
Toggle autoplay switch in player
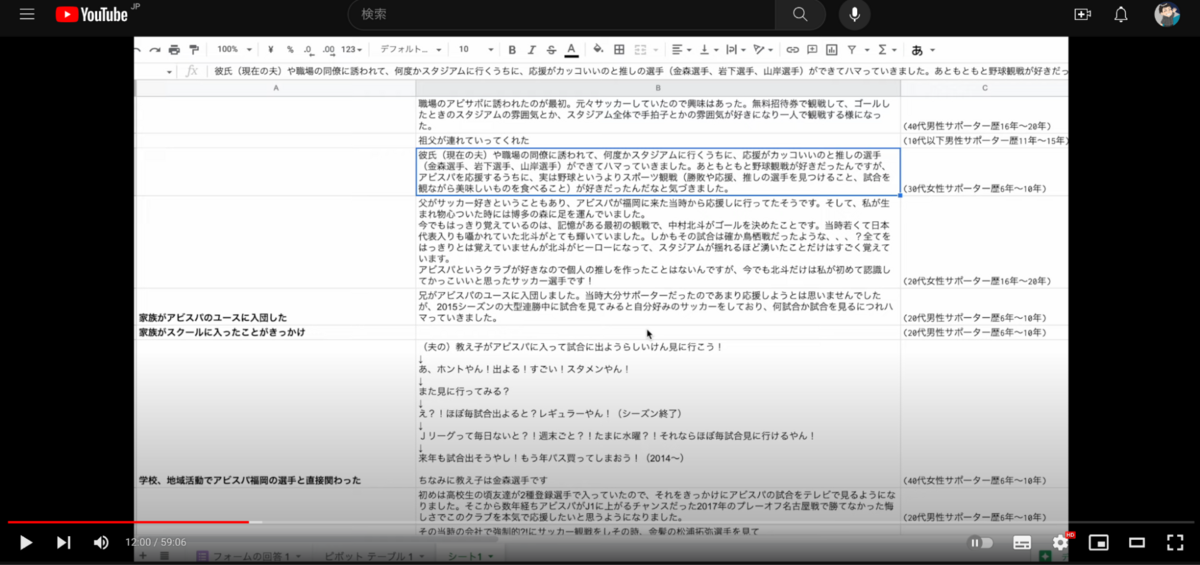(x=981, y=542)
